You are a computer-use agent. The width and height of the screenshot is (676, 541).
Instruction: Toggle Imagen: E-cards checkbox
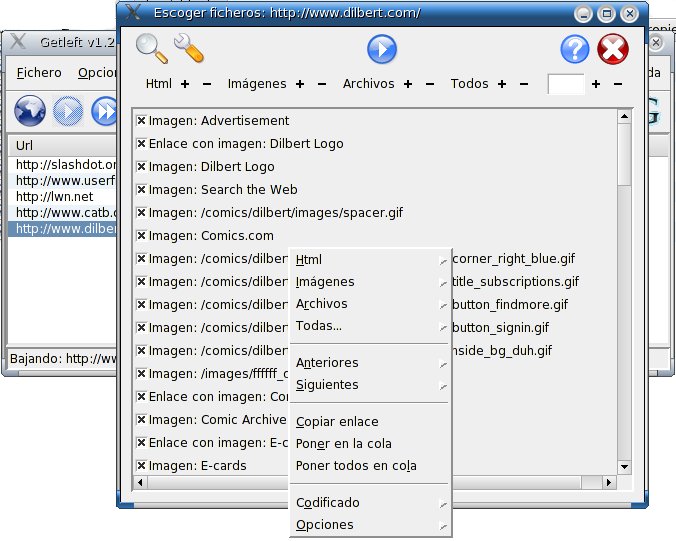click(141, 466)
